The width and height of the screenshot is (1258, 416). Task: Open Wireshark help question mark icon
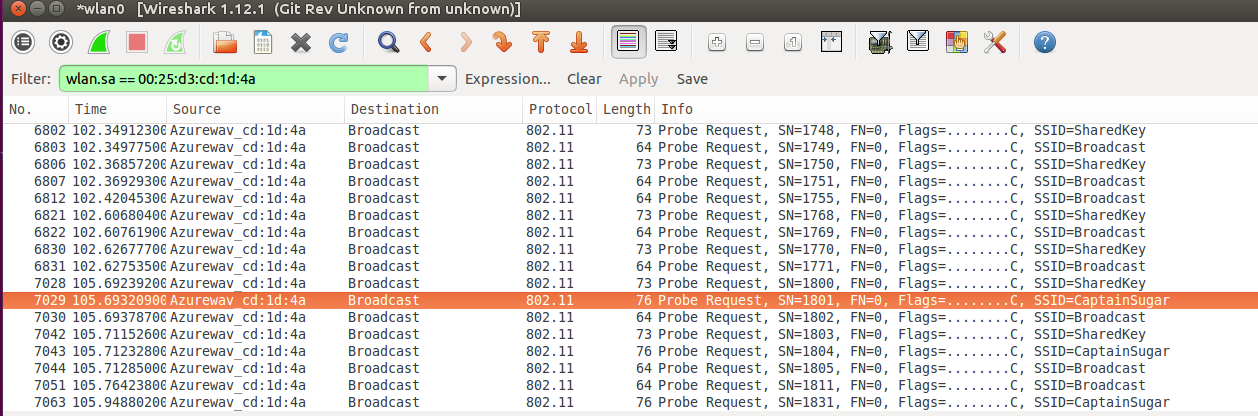(x=1045, y=42)
